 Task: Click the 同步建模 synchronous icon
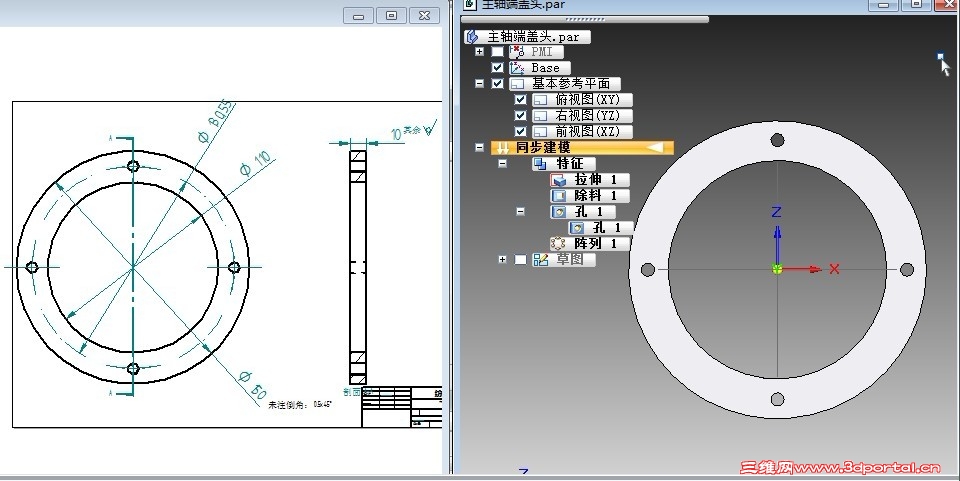click(502, 147)
